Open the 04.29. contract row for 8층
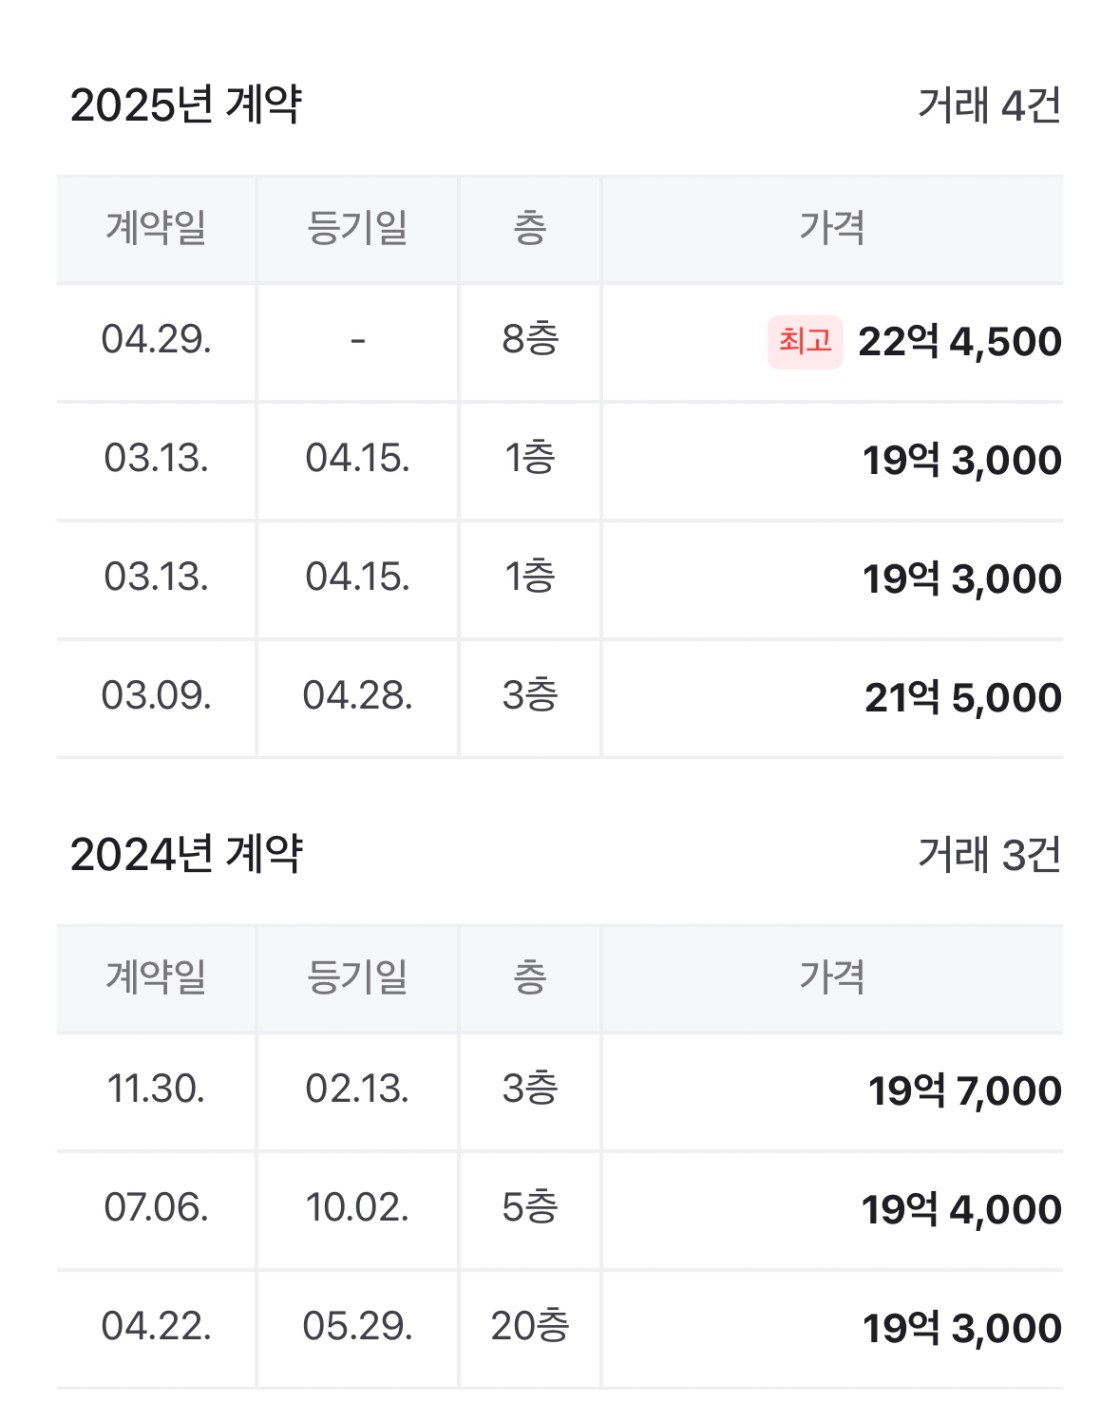Viewport: 1120px width, 1402px height. tap(560, 342)
